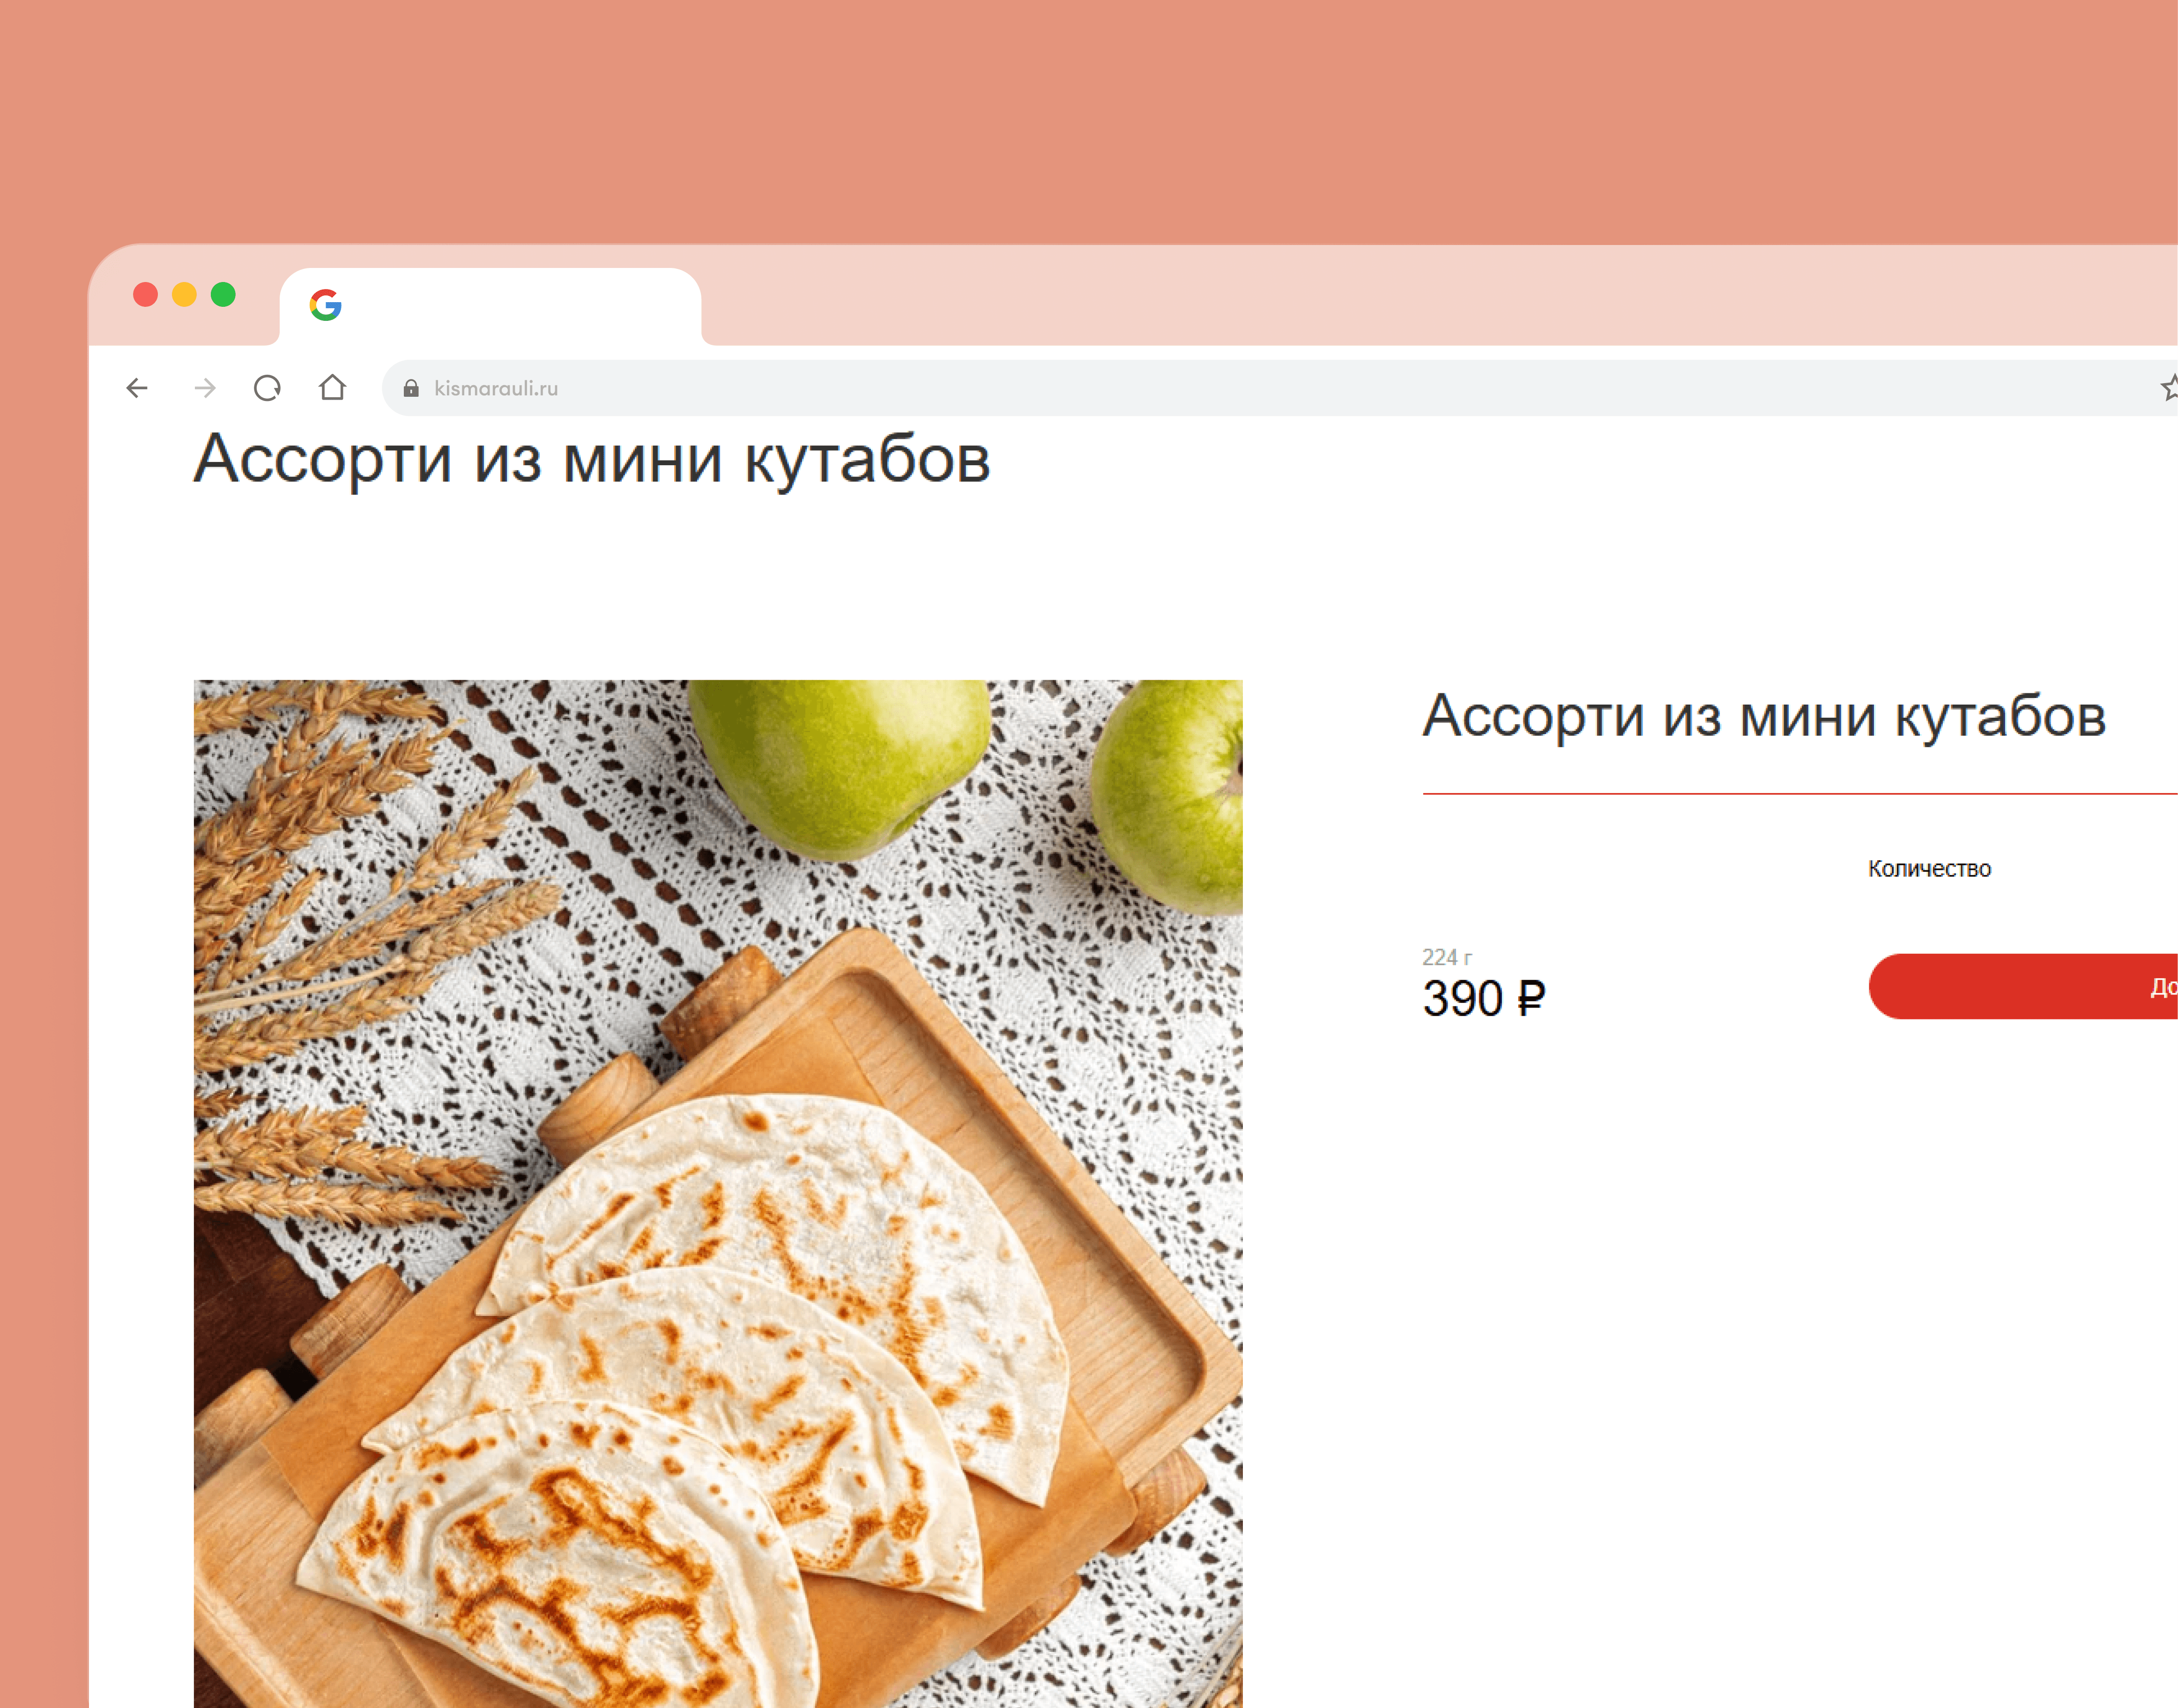Click the forward navigation arrow

click(x=205, y=388)
